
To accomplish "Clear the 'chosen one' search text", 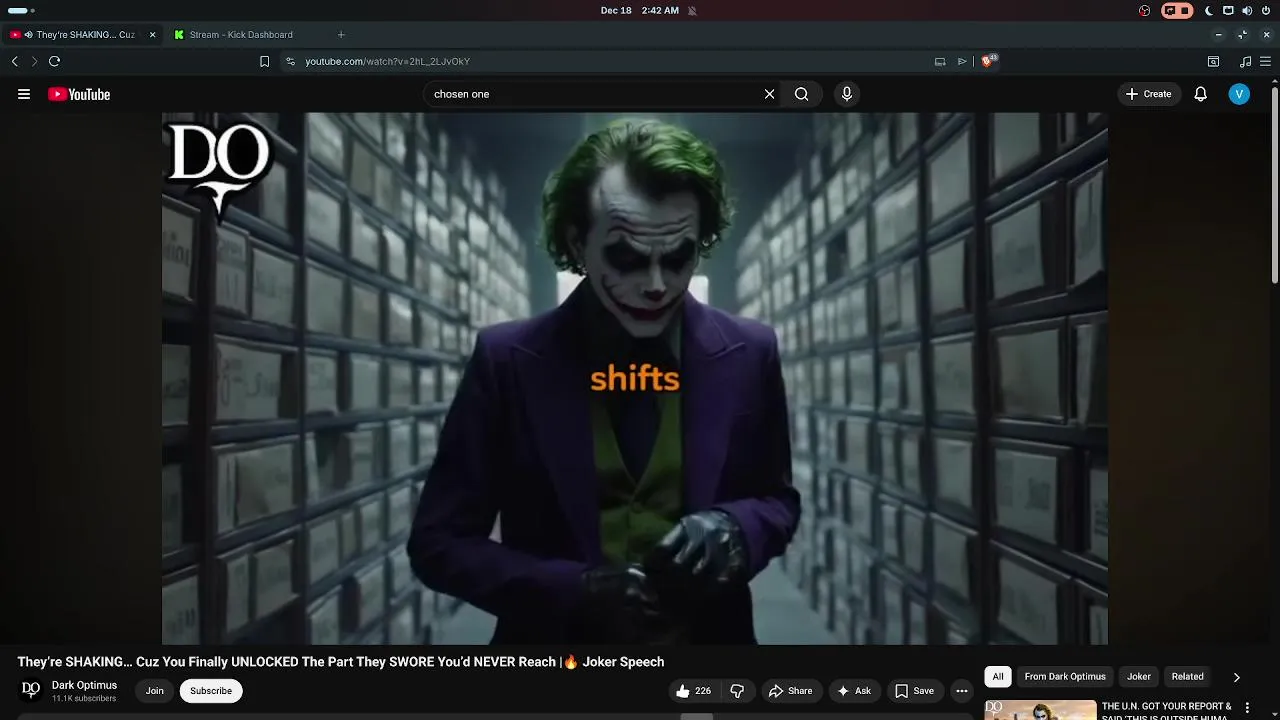I will point(769,94).
